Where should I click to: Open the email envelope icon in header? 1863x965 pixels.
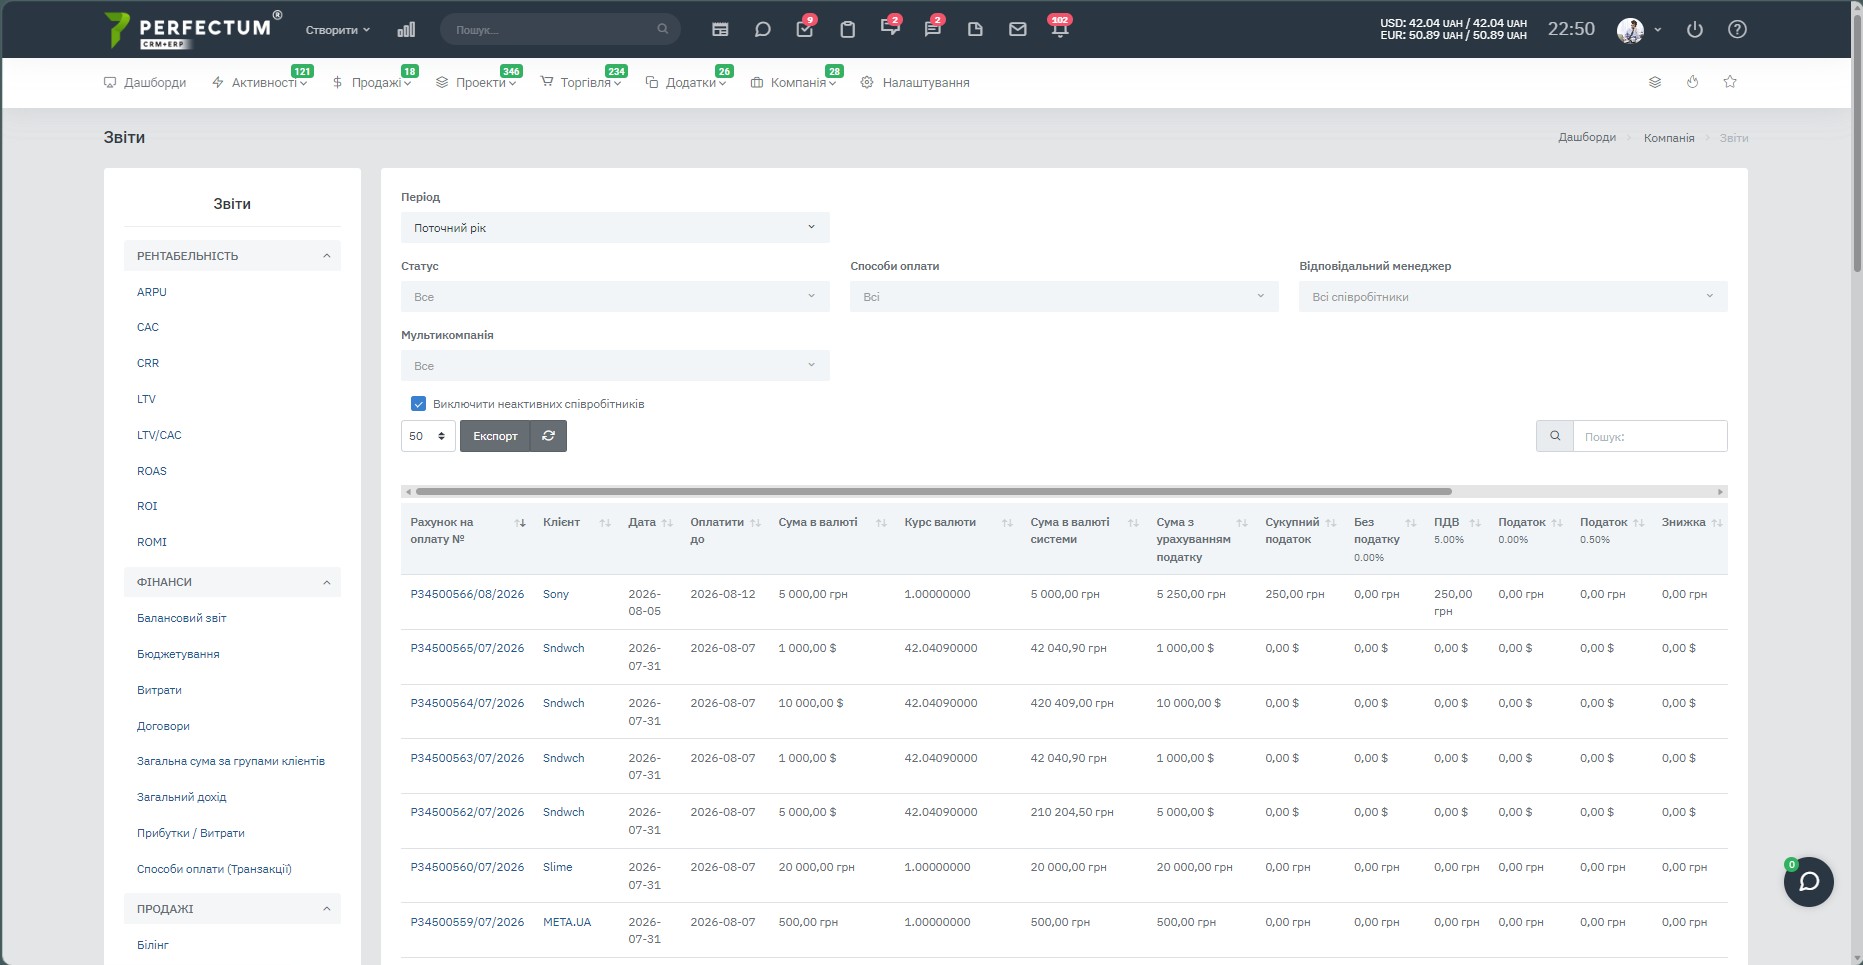[x=1017, y=30]
